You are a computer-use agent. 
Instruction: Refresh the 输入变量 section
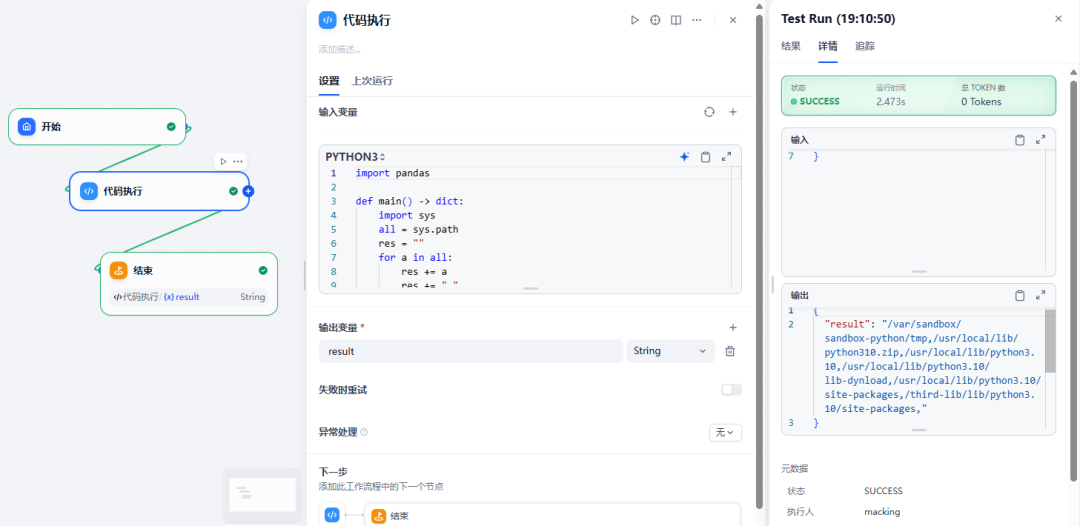[709, 112]
